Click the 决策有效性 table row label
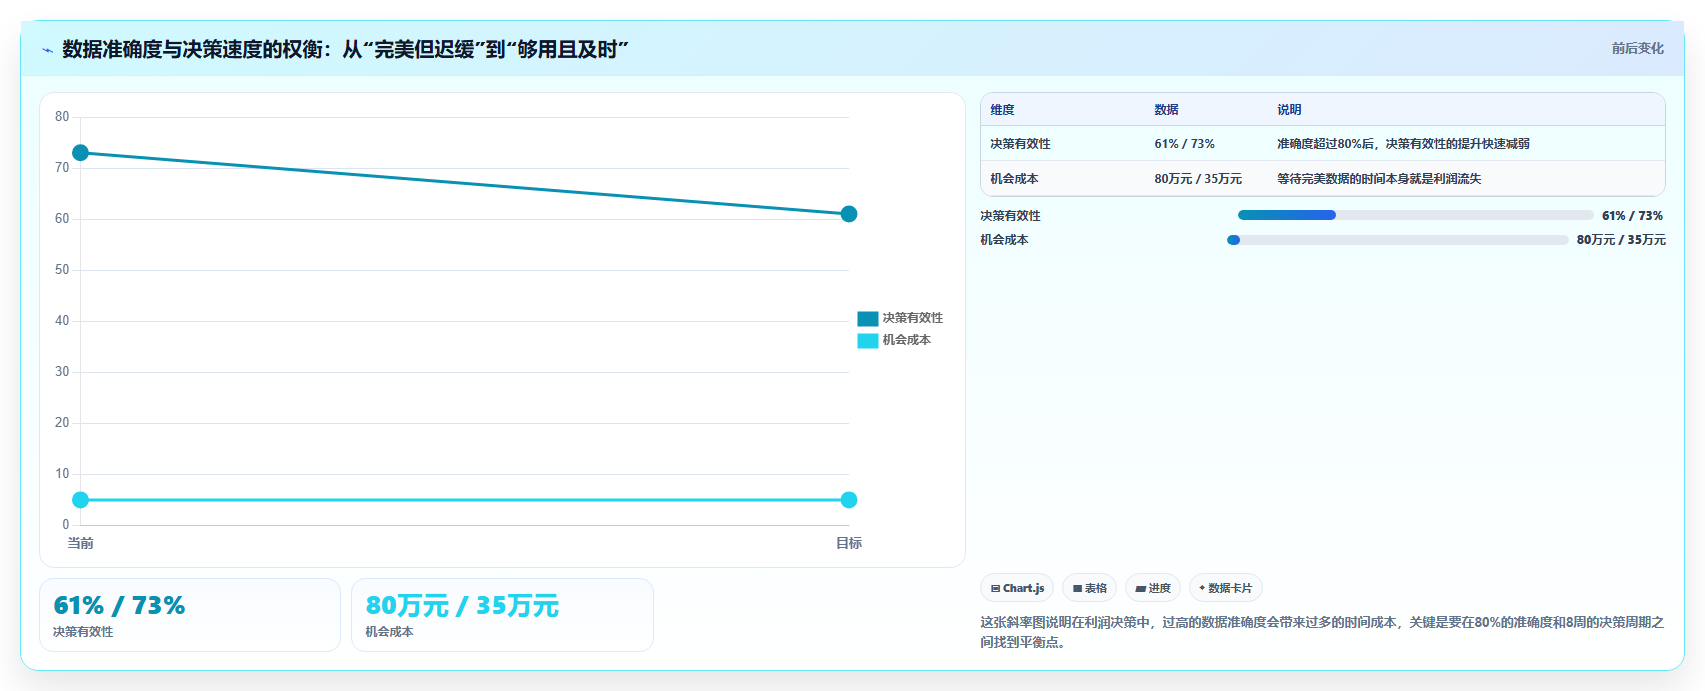Image resolution: width=1705 pixels, height=691 pixels. click(x=1020, y=144)
